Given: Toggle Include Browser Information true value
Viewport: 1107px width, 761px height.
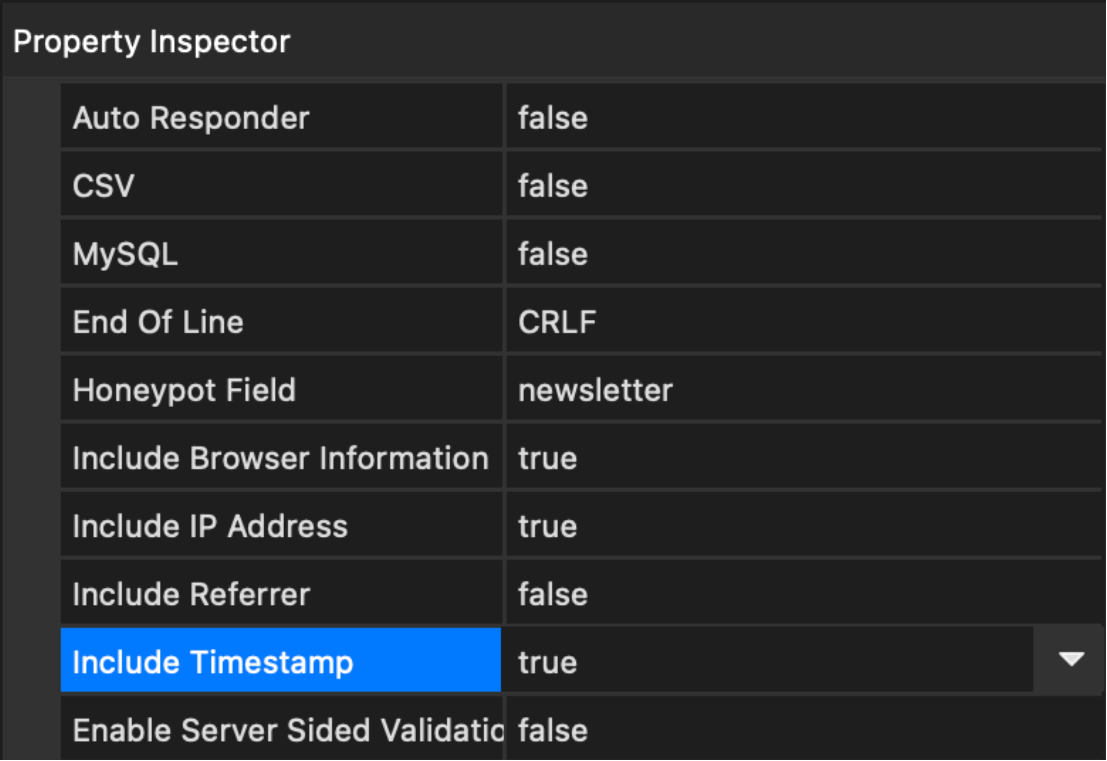Looking at the screenshot, I should point(548,458).
